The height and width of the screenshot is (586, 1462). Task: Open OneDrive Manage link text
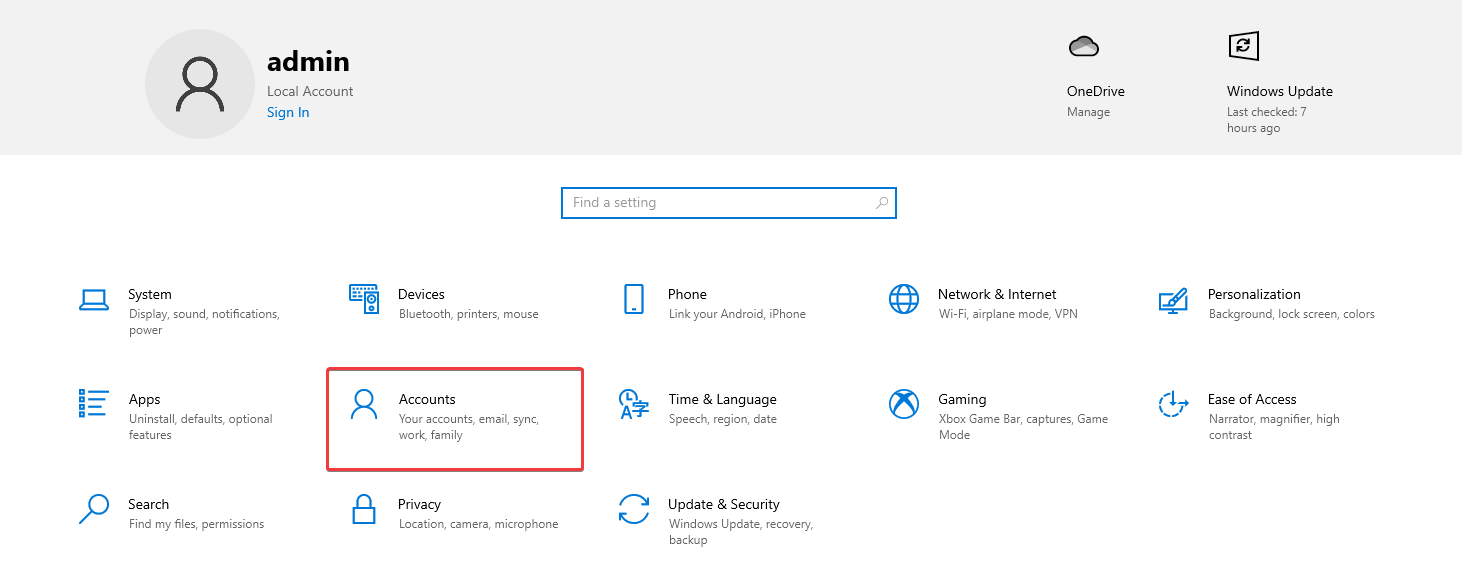click(1088, 112)
